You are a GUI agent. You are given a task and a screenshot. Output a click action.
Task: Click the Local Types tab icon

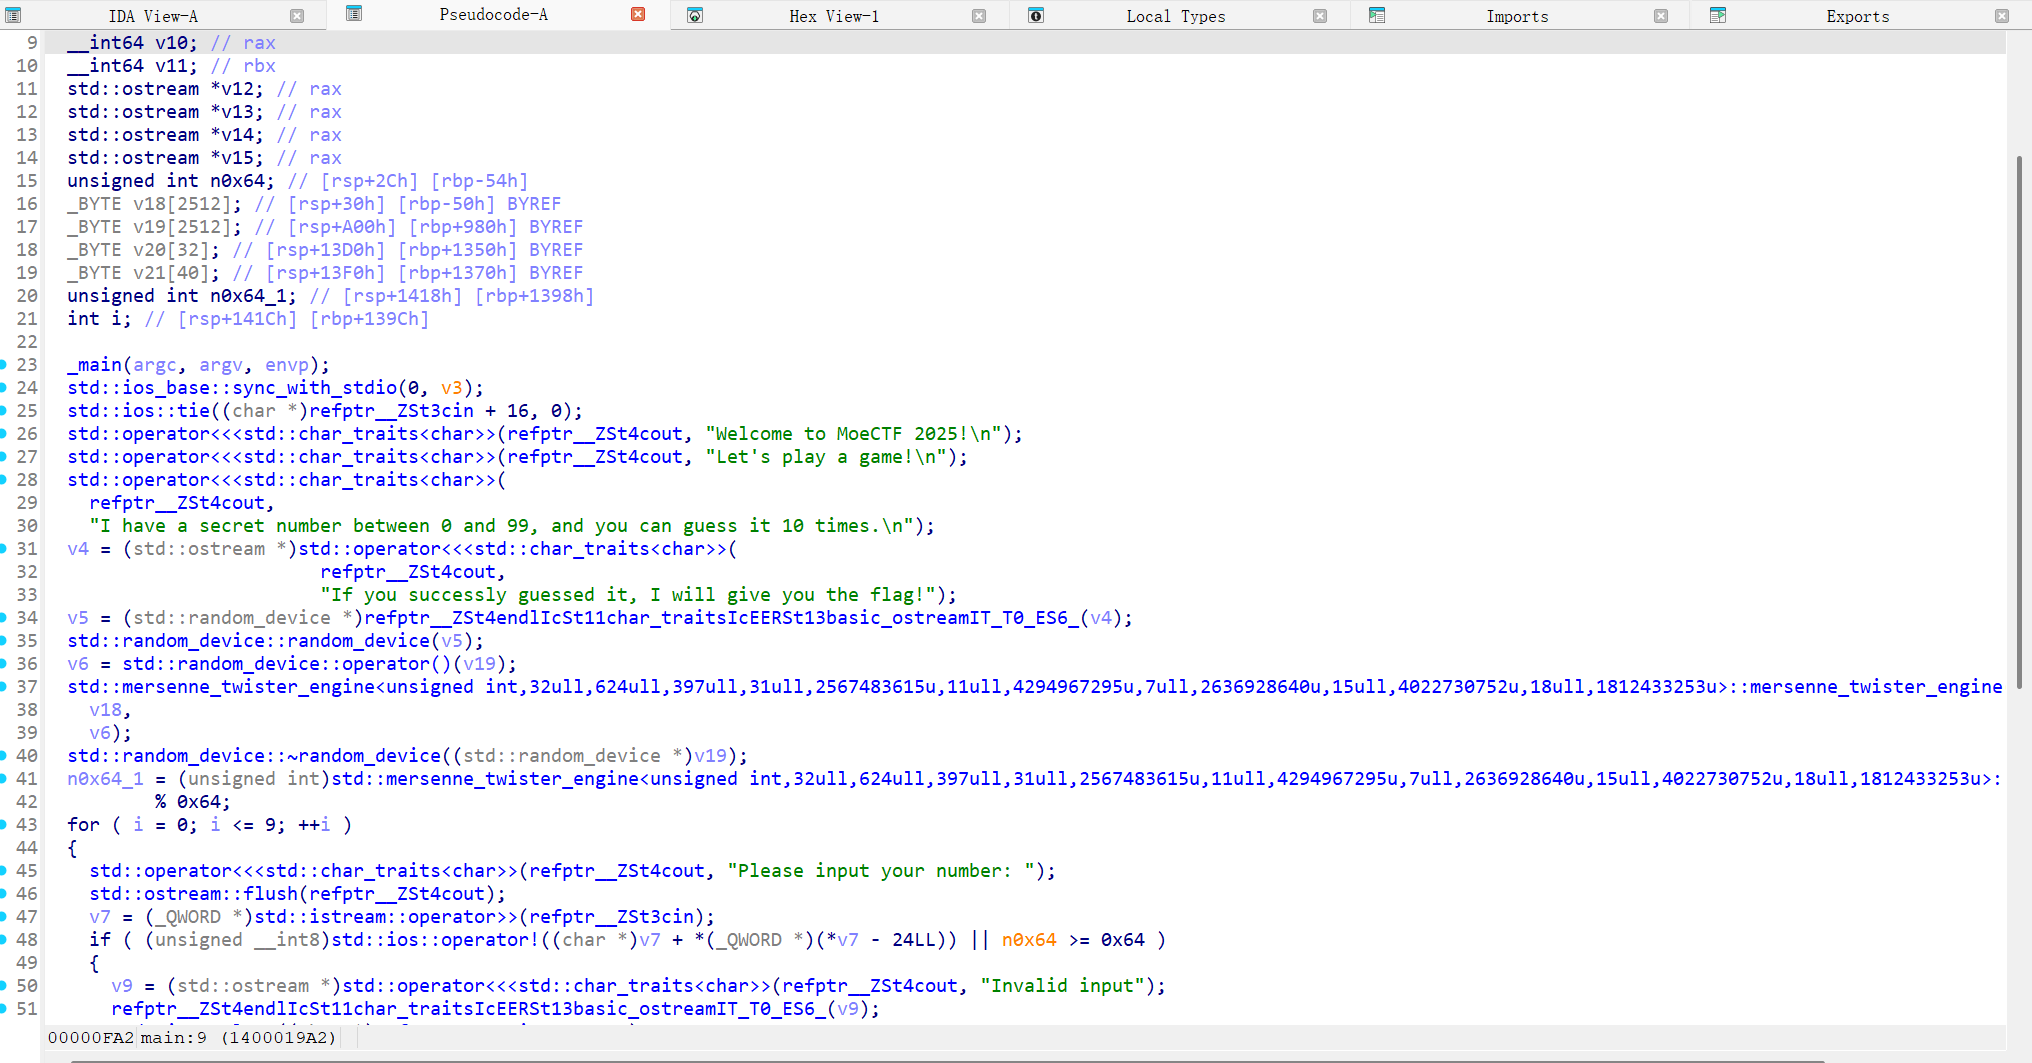coord(1036,16)
